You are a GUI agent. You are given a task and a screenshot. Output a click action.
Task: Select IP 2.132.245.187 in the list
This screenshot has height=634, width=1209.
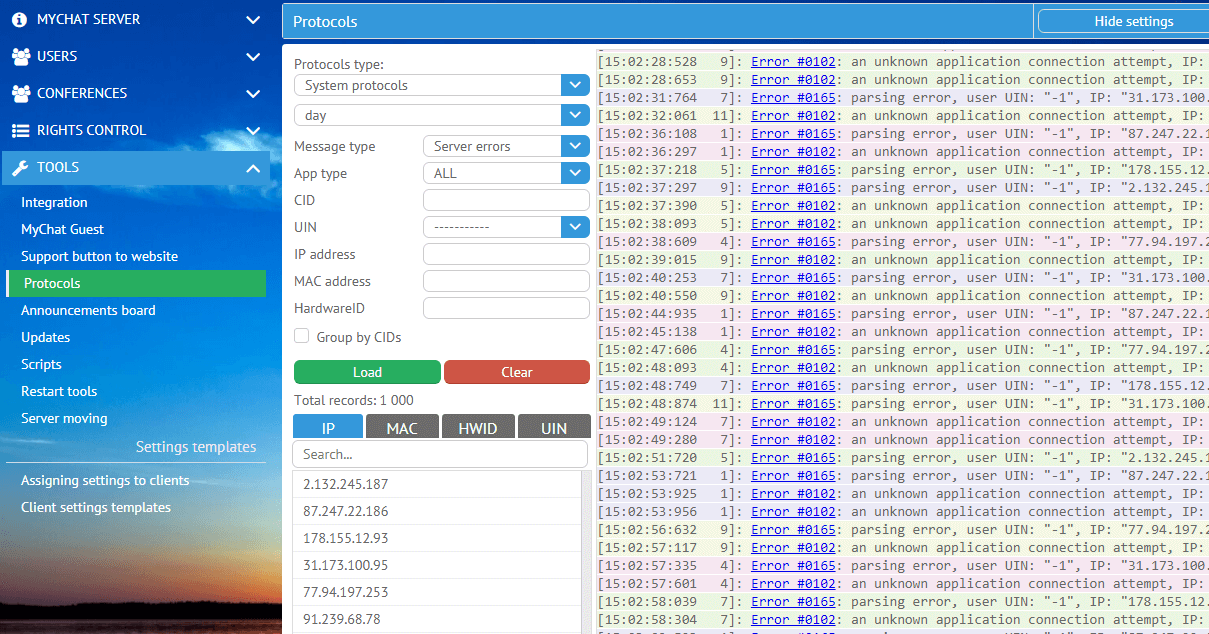[436, 484]
